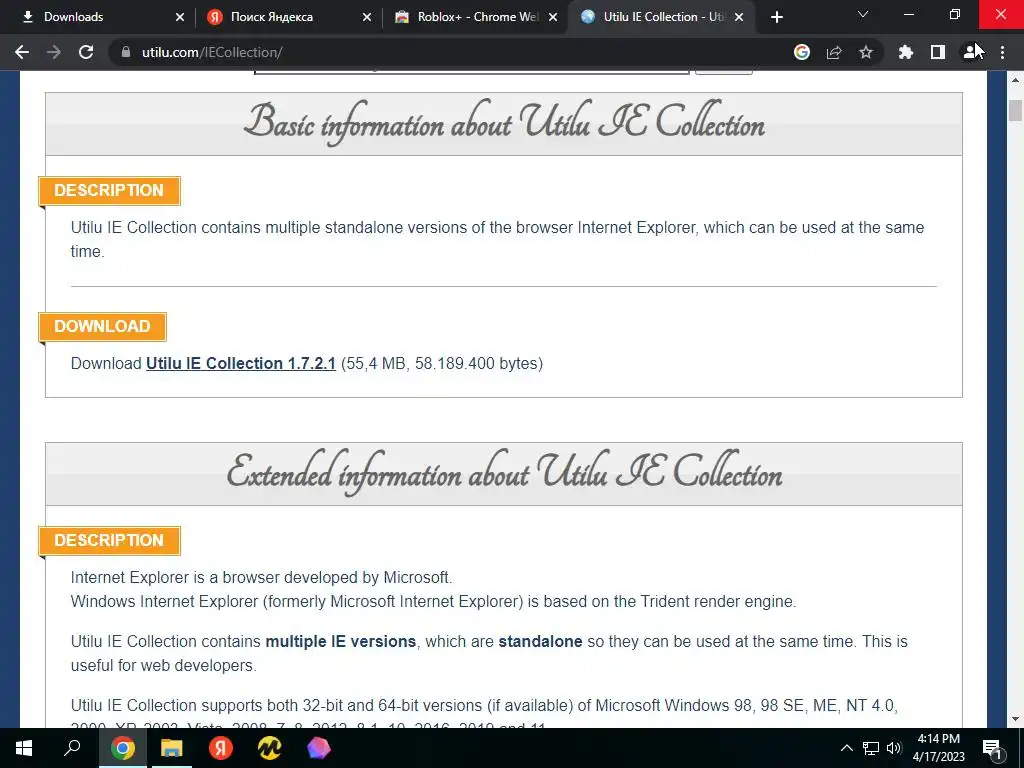The height and width of the screenshot is (768, 1024).
Task: View site security lock information
Action: [125, 52]
